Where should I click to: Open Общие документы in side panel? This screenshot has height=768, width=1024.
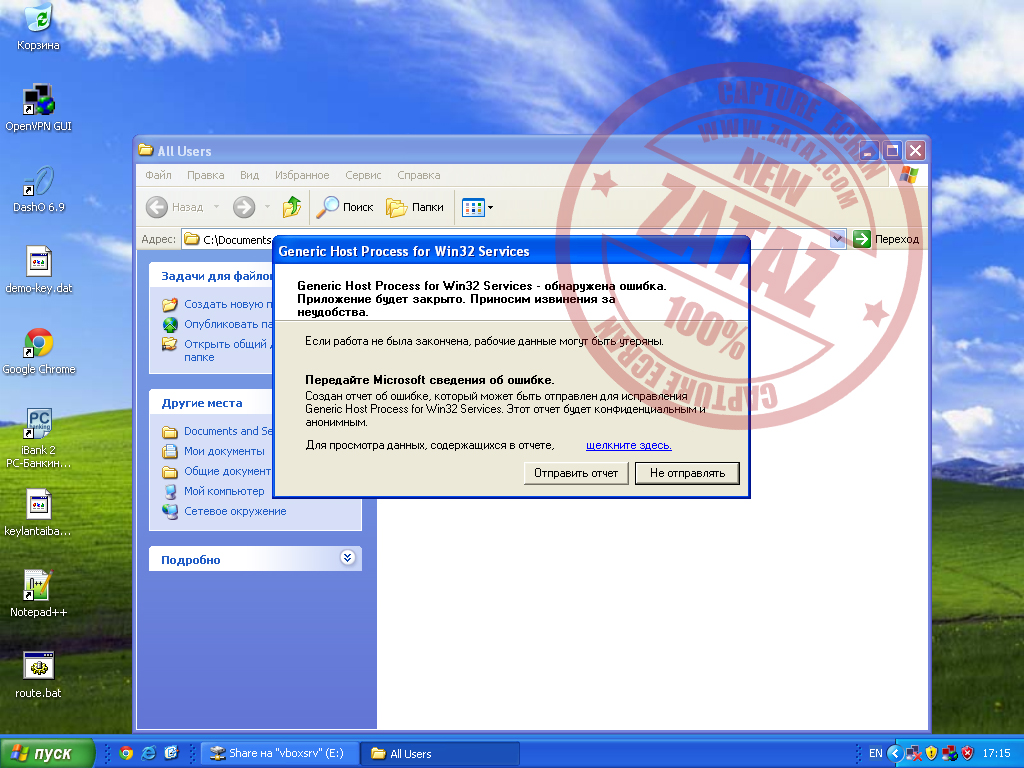218,472
